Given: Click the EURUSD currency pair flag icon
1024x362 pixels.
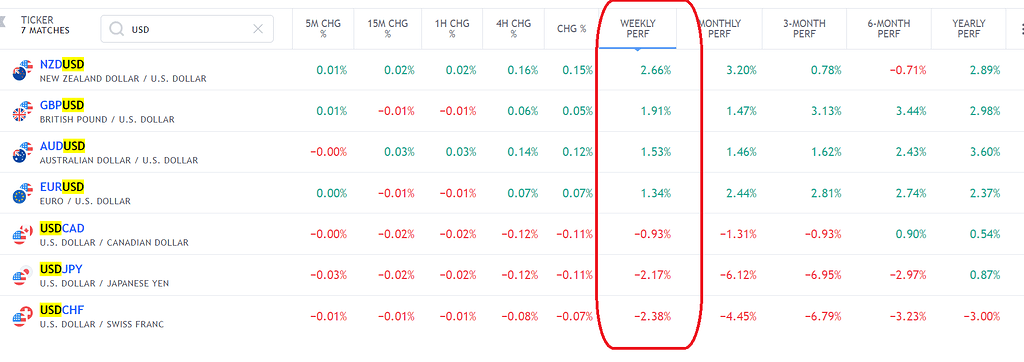Looking at the screenshot, I should click(x=22, y=193).
